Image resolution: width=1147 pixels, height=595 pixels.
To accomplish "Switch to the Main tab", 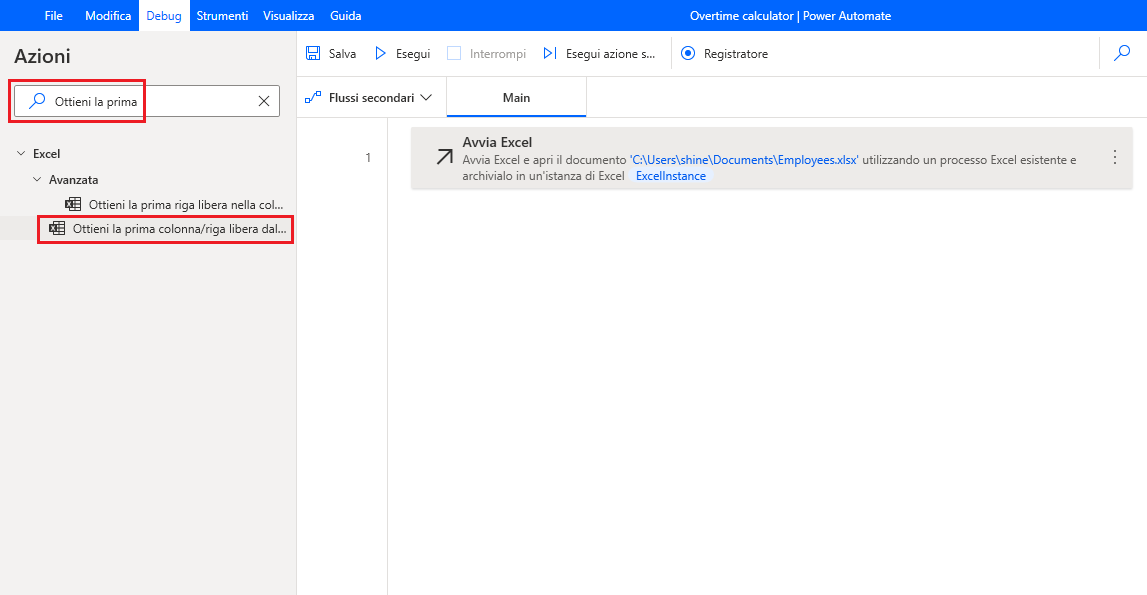I will [x=516, y=97].
